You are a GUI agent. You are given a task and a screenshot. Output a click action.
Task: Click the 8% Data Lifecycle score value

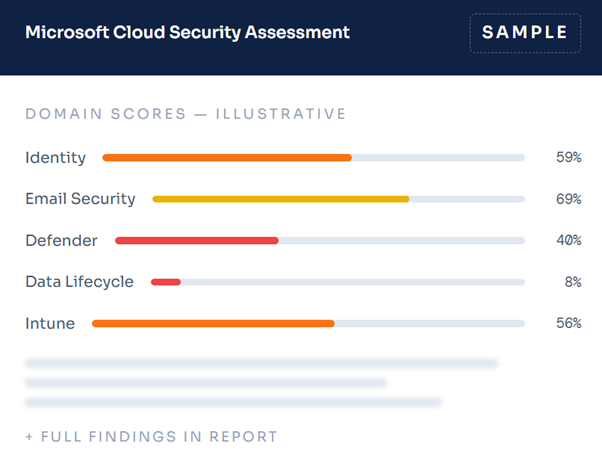pyautogui.click(x=572, y=282)
